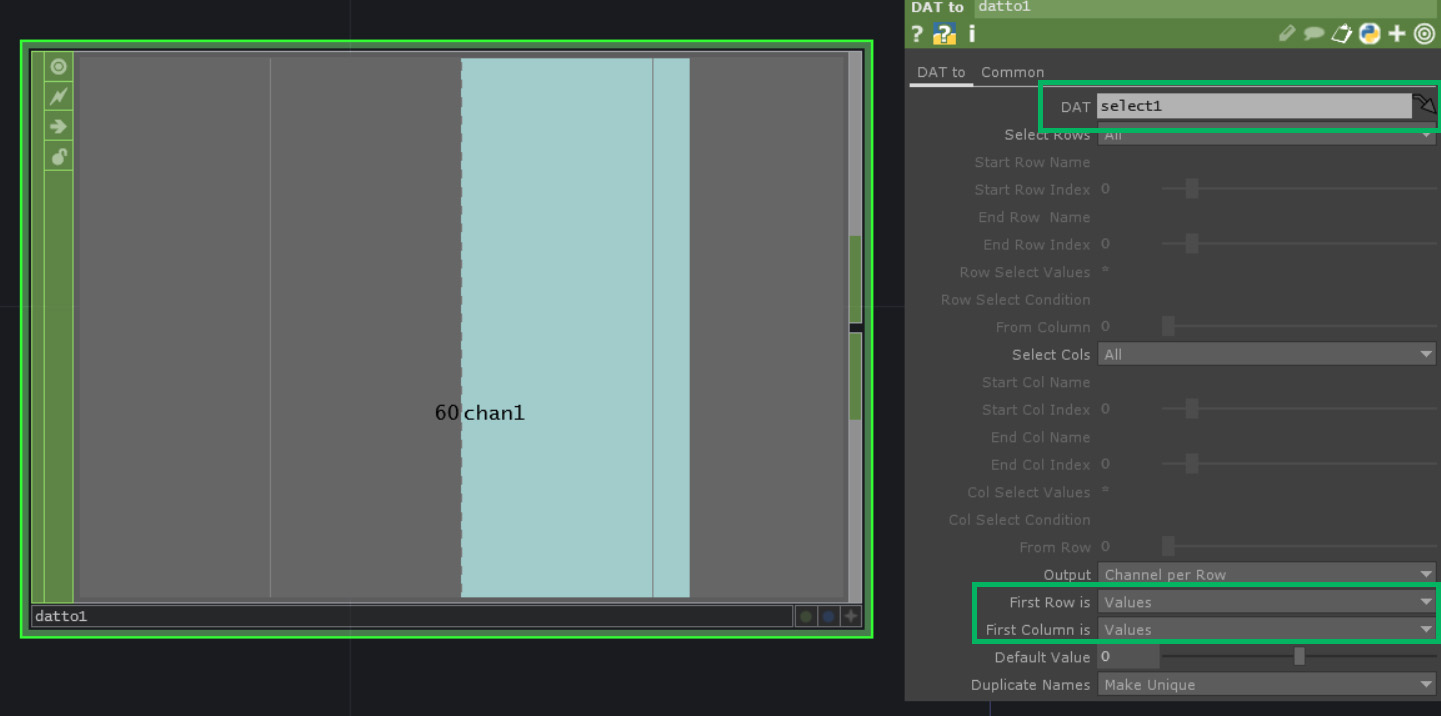Click the From Column slider

coord(1298,326)
